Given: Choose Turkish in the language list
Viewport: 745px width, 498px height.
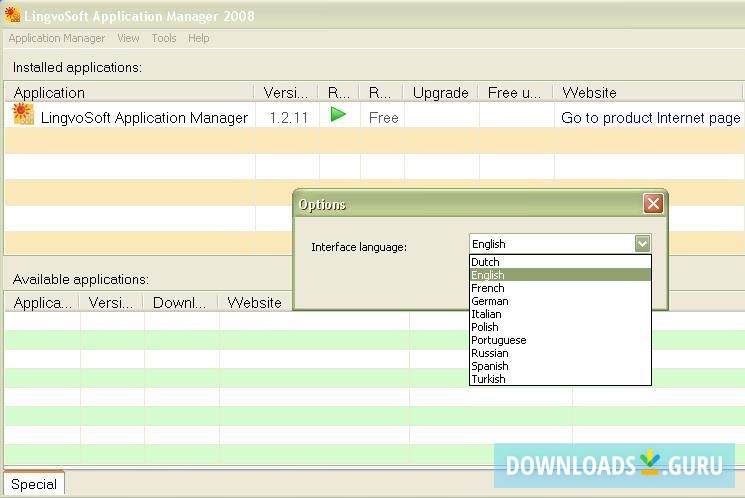Looking at the screenshot, I should pyautogui.click(x=560, y=379).
